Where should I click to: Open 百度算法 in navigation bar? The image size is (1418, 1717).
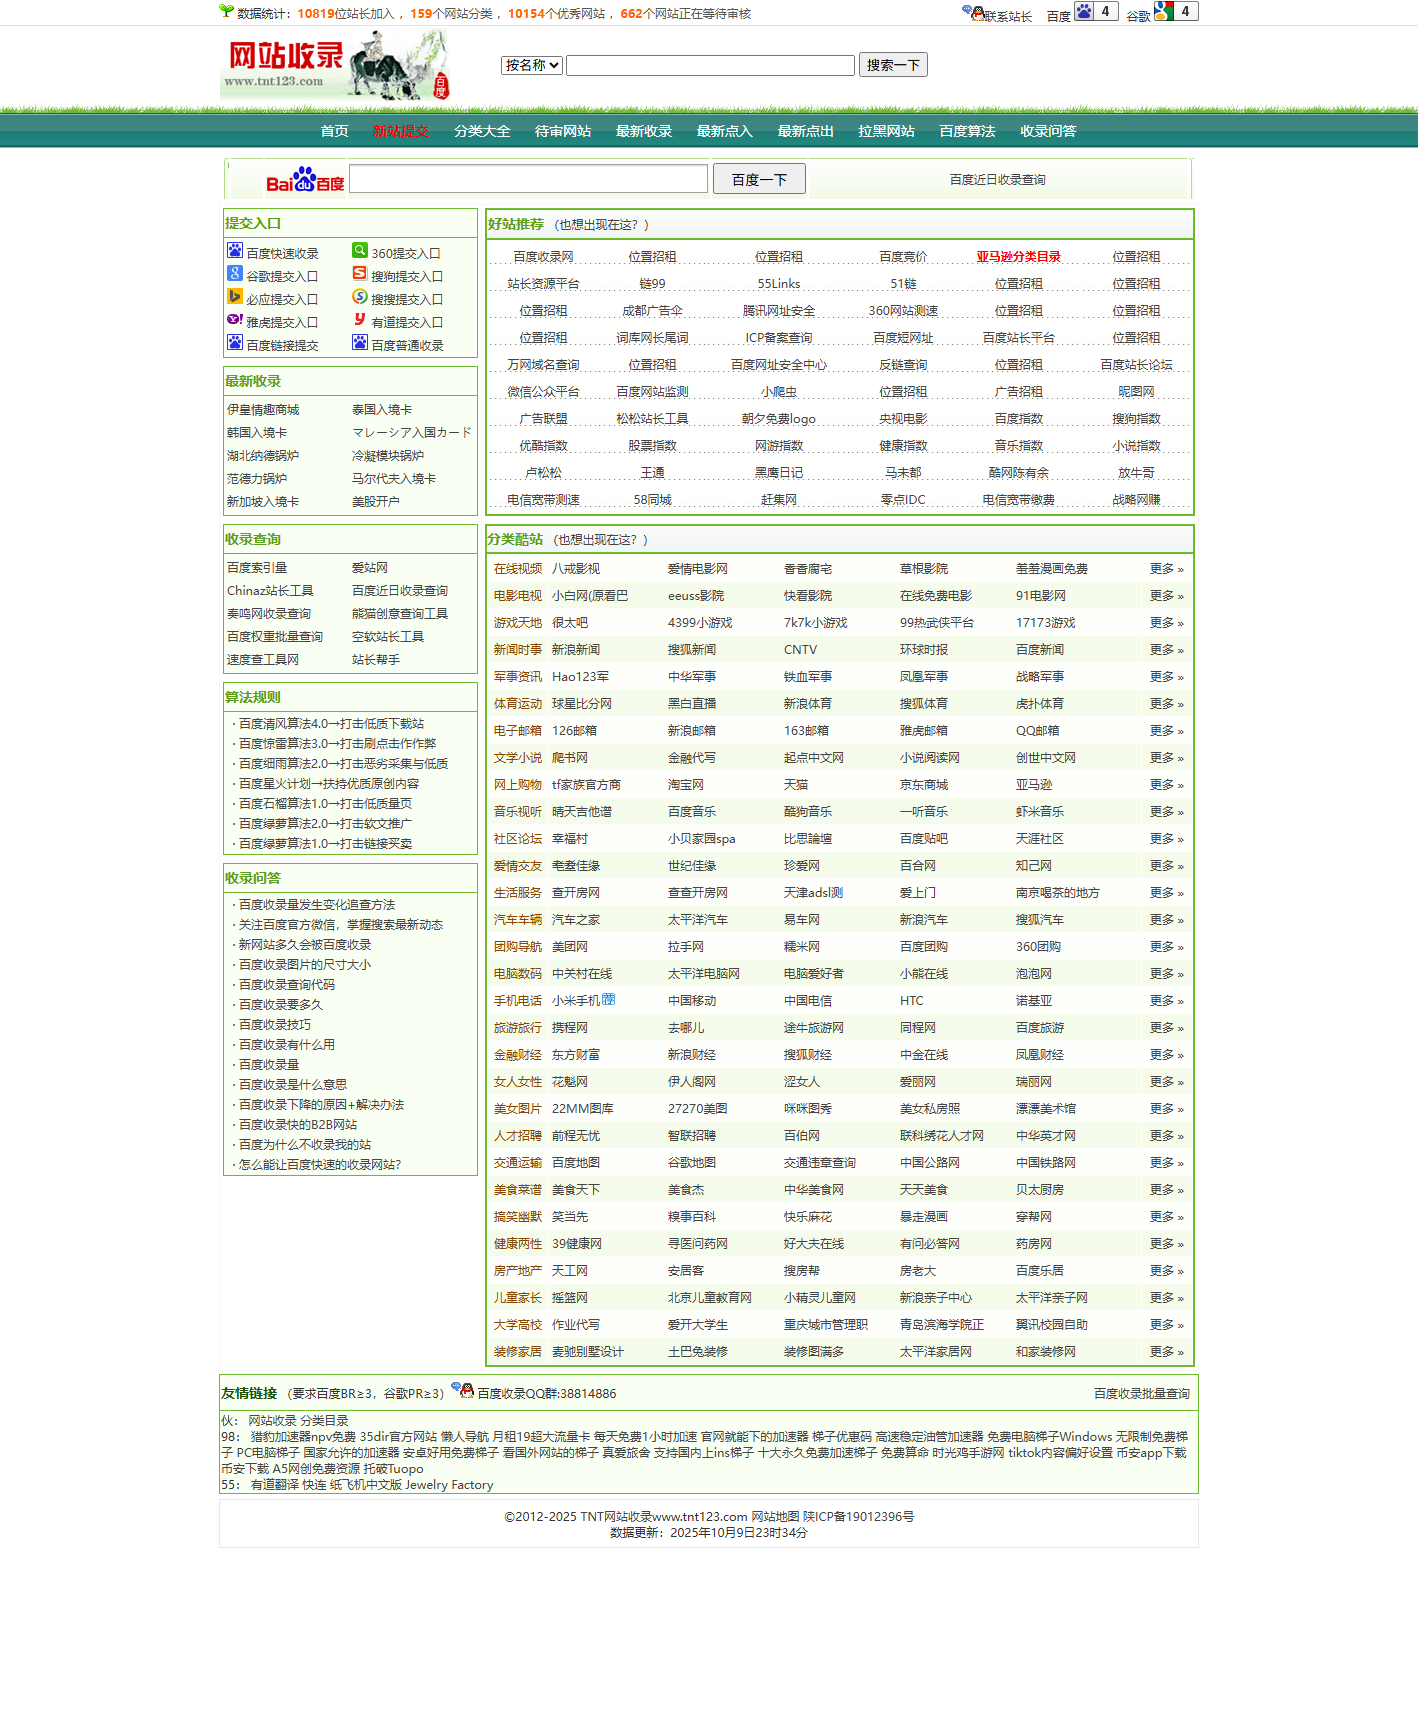(x=967, y=131)
